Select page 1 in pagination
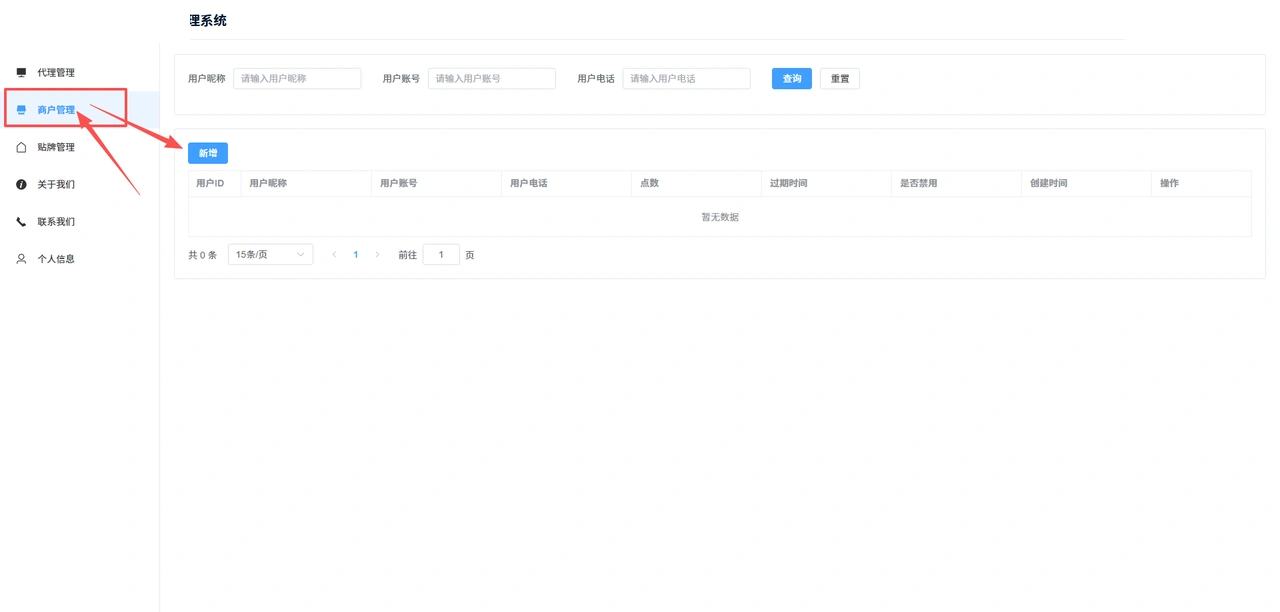Screen dimensions: 1280x612 pos(356,255)
